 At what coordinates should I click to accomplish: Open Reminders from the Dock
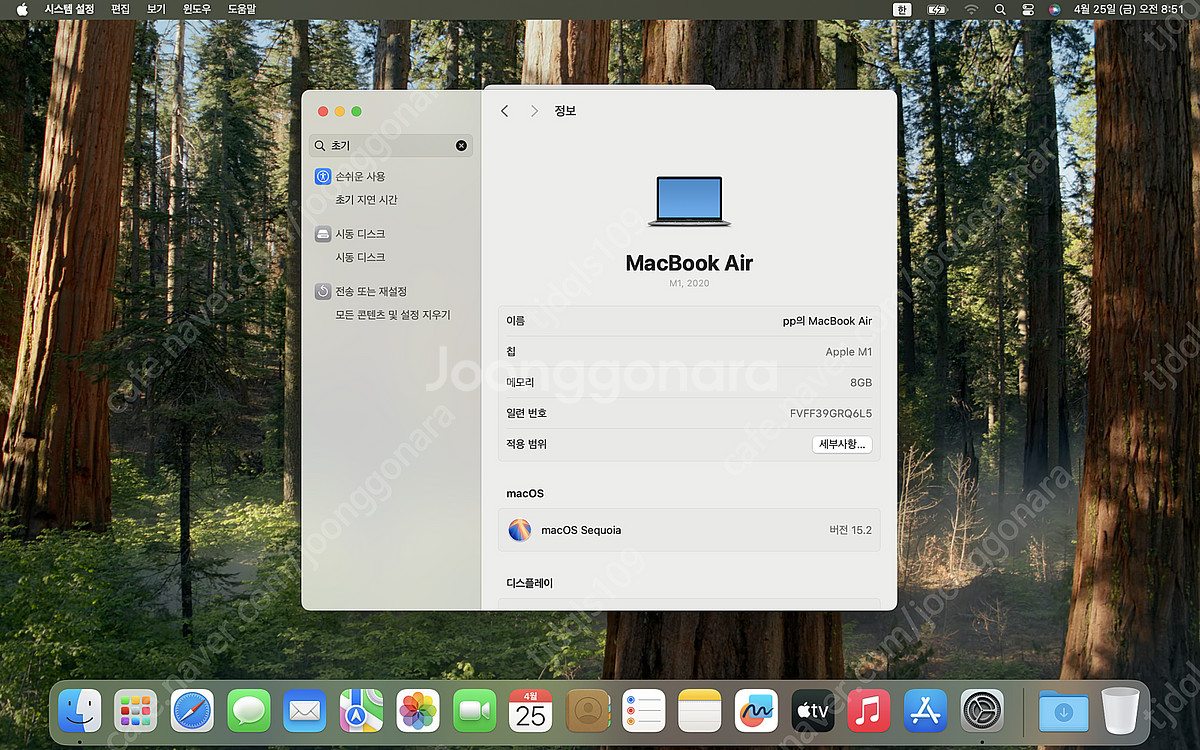(644, 711)
